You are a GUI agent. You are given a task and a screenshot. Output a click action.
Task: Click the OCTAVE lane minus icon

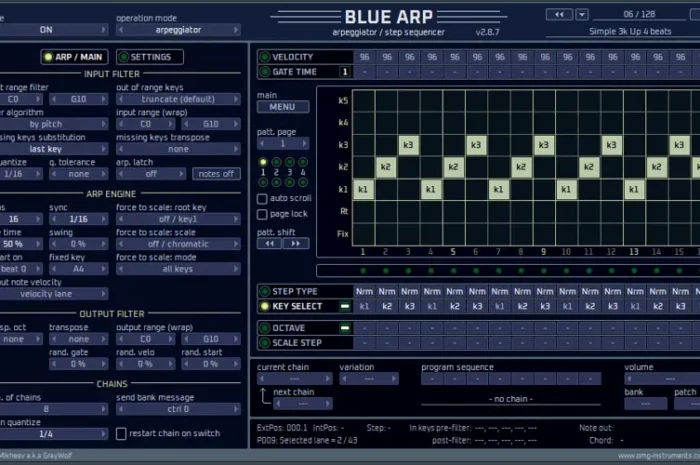pos(345,328)
